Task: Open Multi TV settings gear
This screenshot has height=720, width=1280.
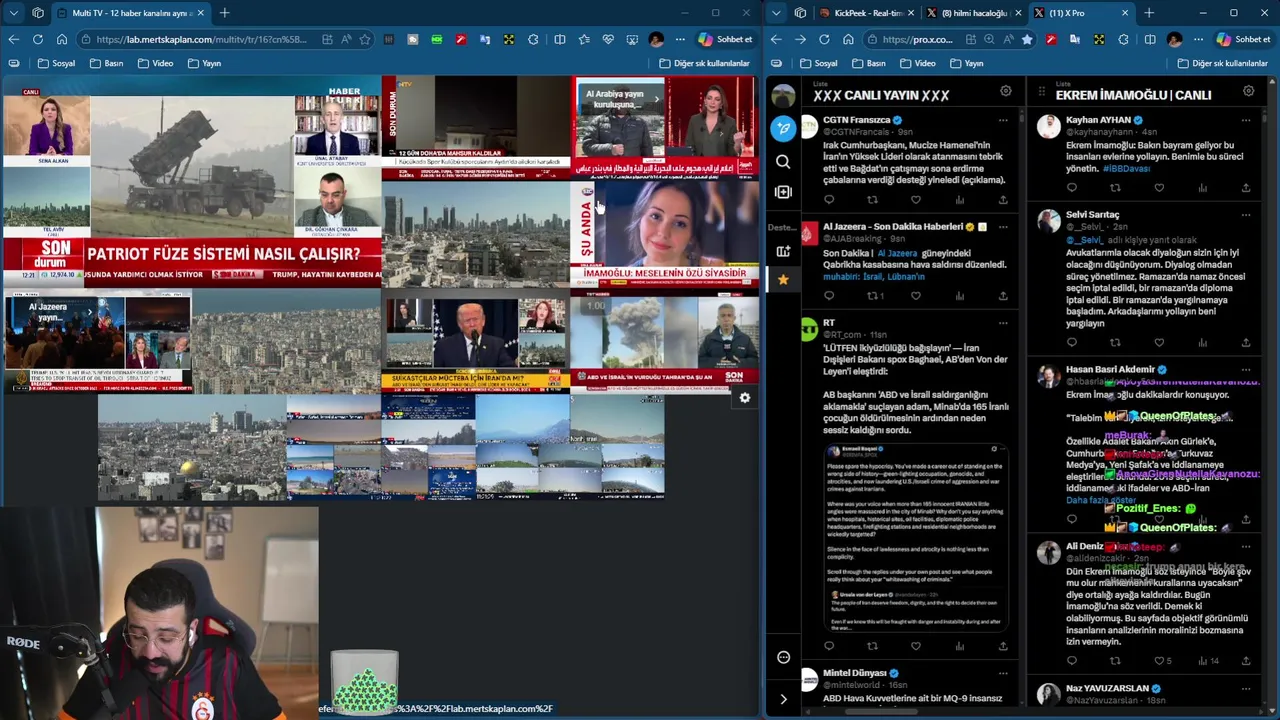Action: tap(744, 398)
